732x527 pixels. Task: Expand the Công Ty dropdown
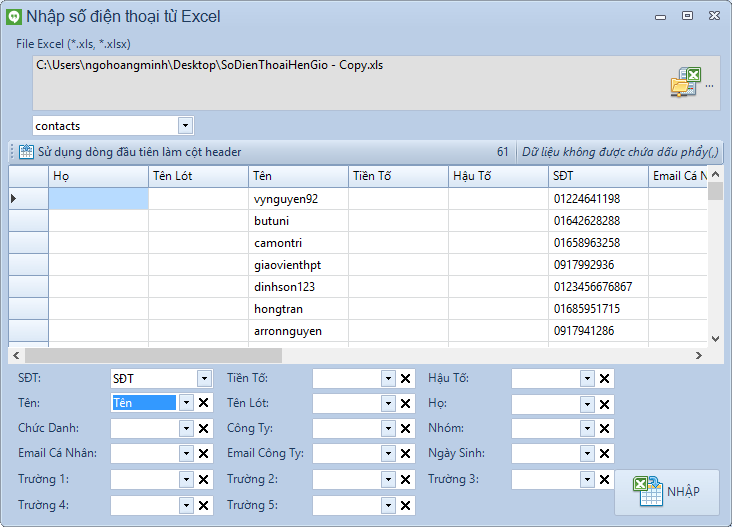388,429
